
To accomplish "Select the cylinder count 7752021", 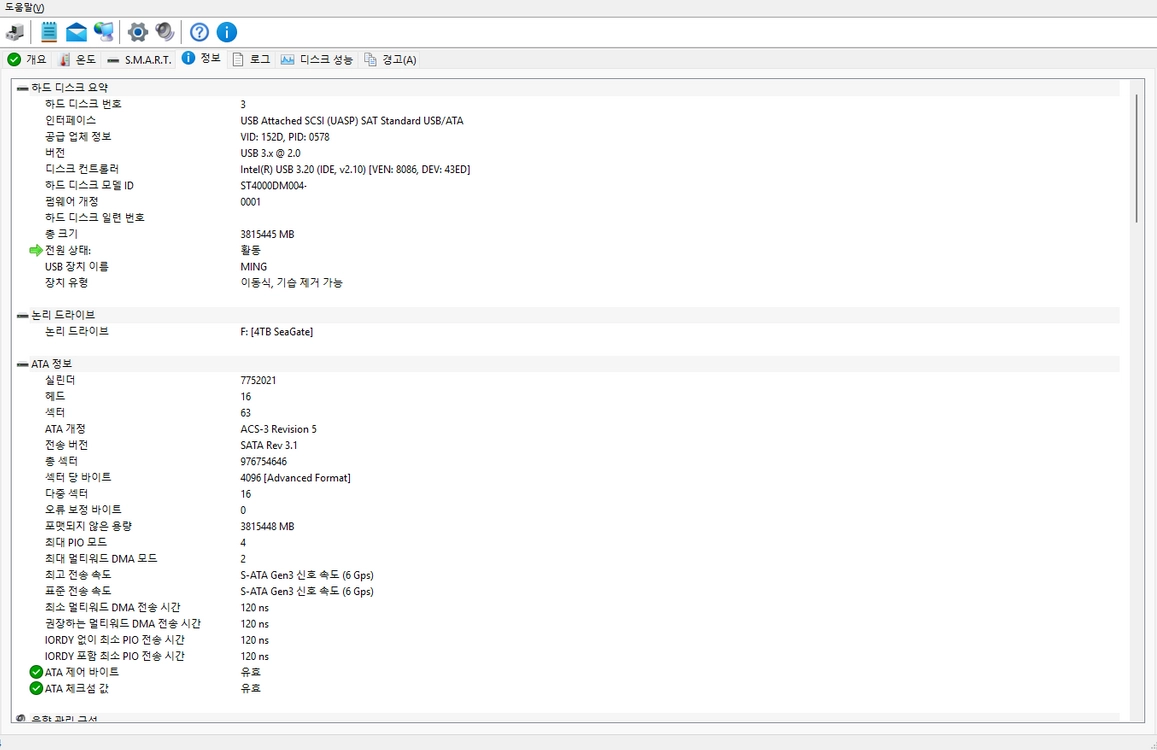I will click(x=258, y=380).
